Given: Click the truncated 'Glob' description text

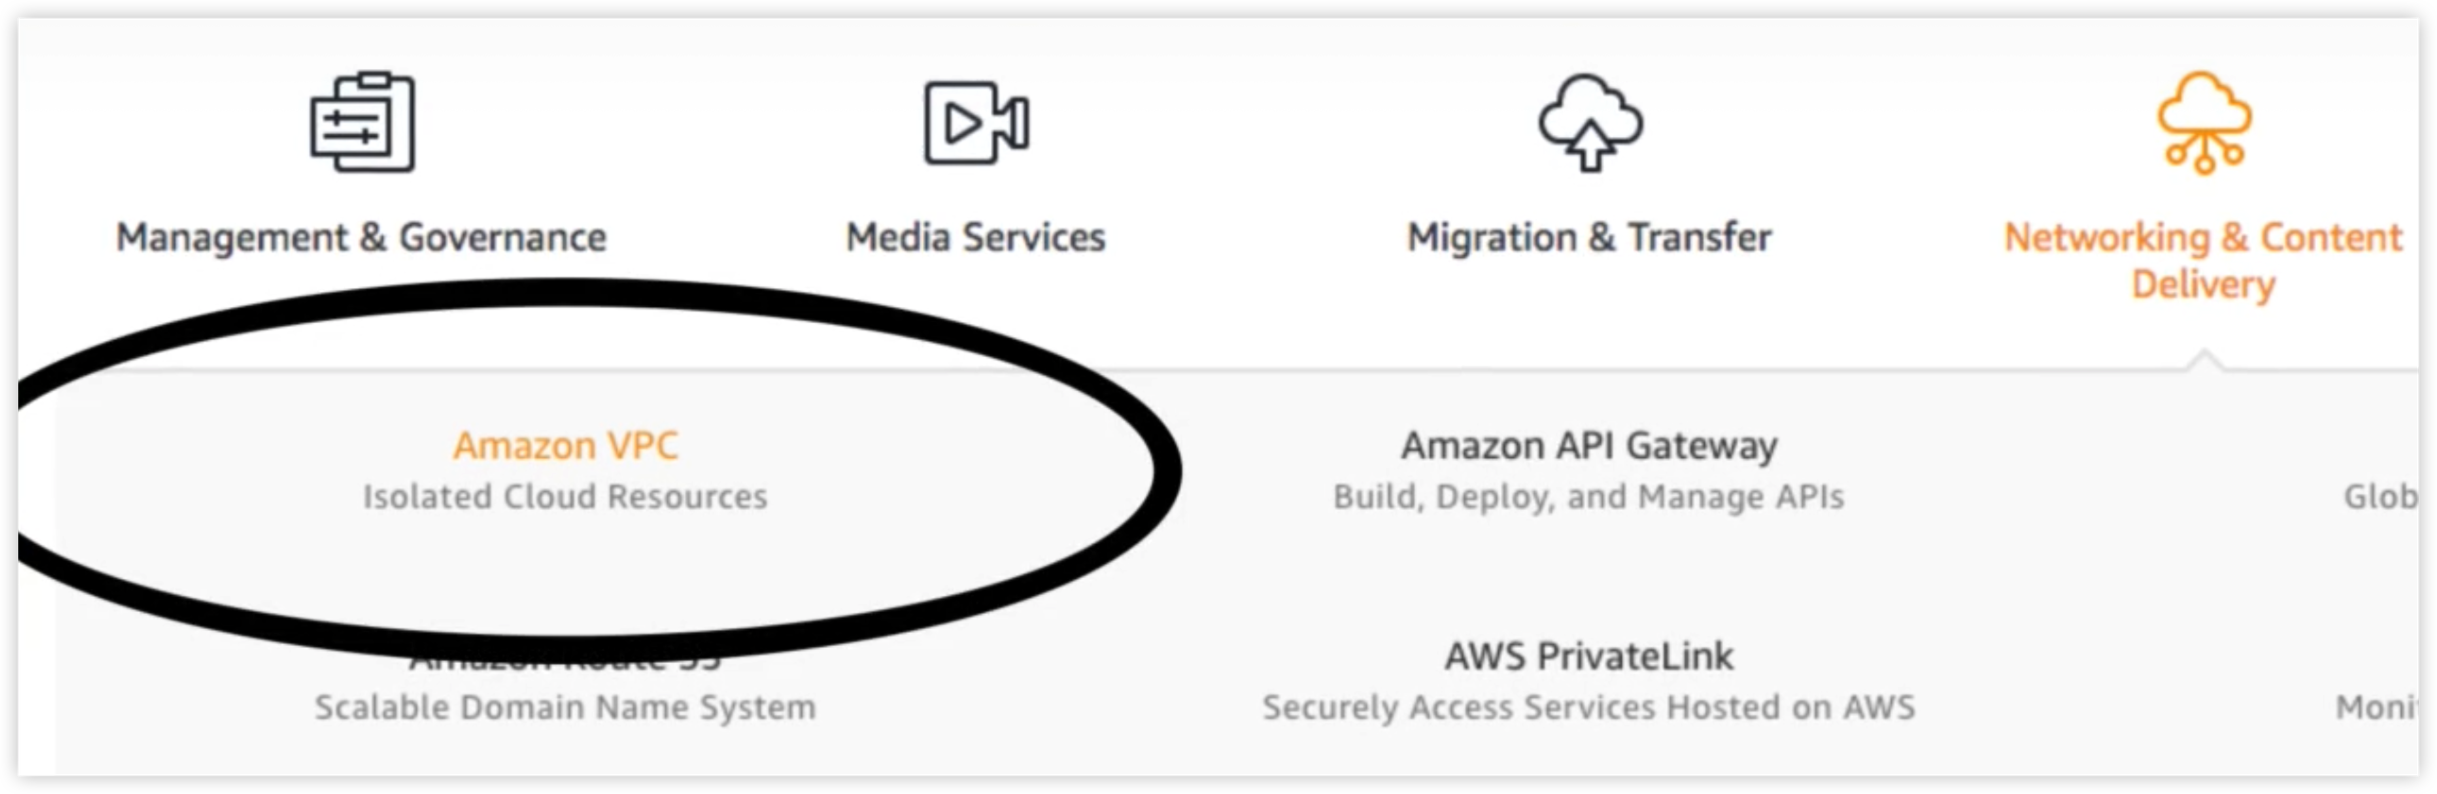Looking at the screenshot, I should (x=2381, y=497).
